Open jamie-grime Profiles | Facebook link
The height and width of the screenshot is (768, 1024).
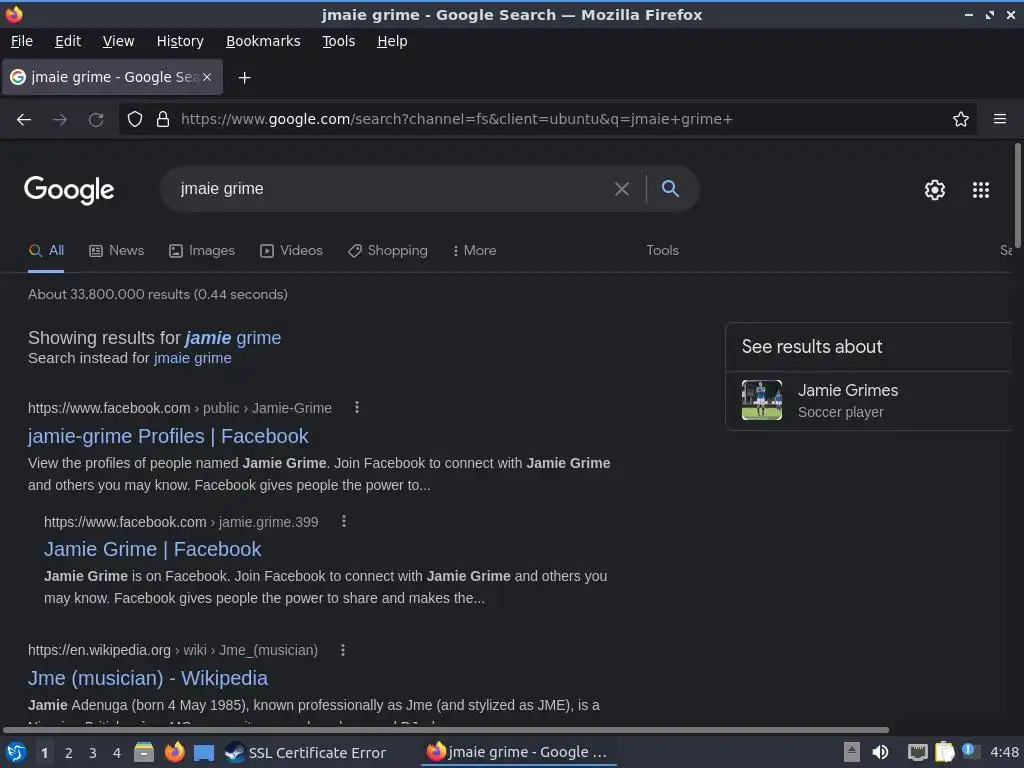[x=168, y=436]
